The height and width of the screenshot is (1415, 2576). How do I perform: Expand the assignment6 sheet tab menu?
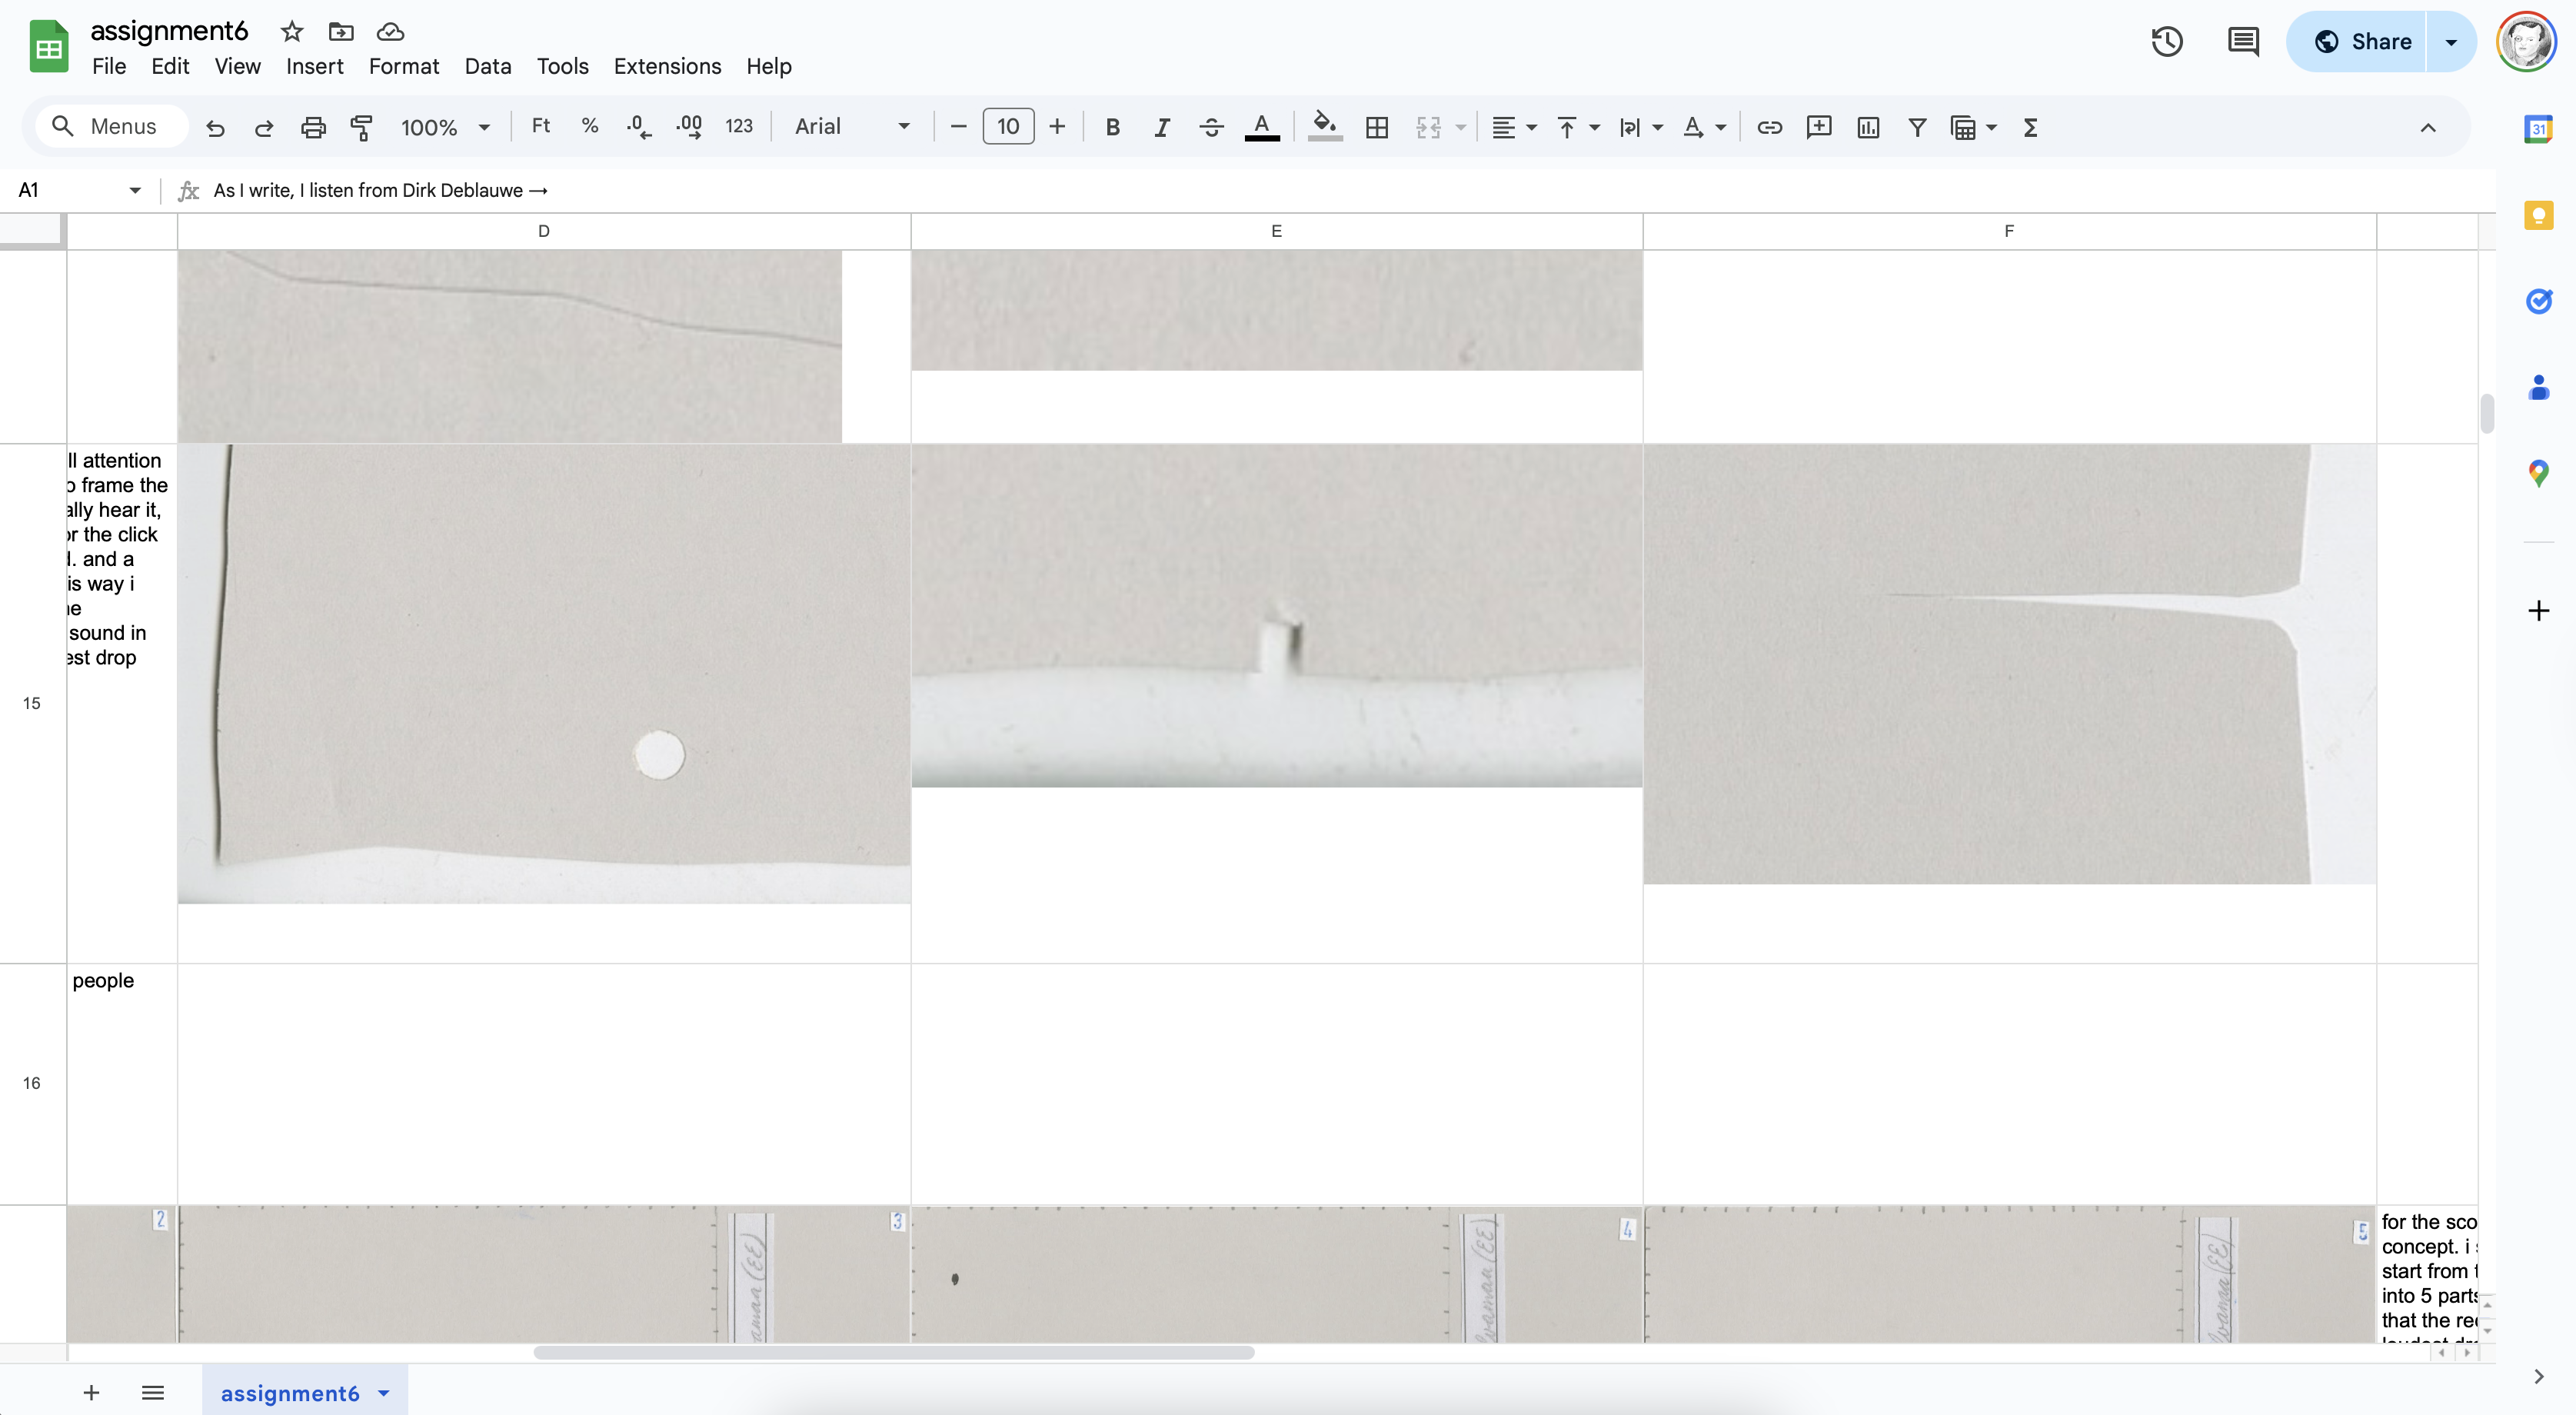[384, 1393]
